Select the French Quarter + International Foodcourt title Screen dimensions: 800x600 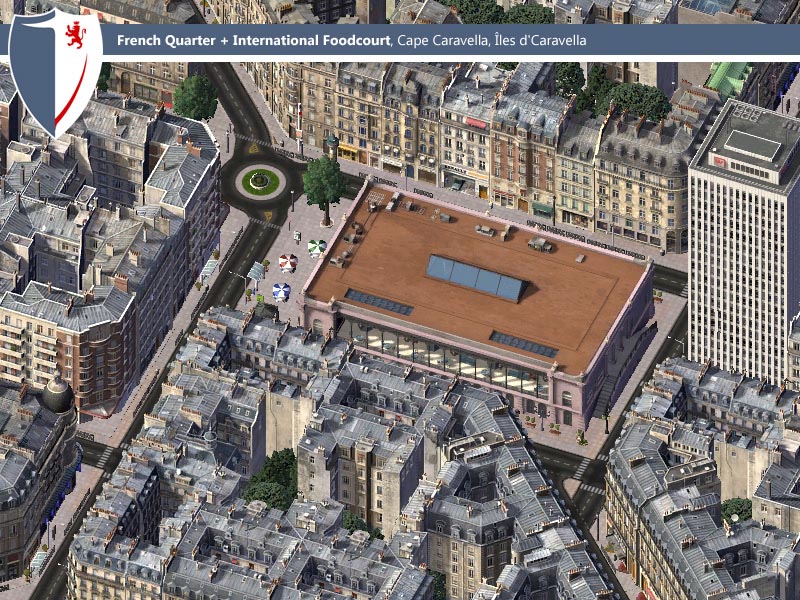click(x=254, y=40)
